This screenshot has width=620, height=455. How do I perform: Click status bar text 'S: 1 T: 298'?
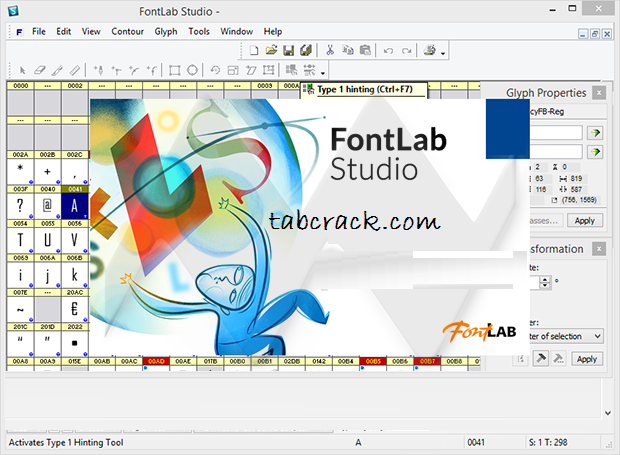[x=548, y=442]
